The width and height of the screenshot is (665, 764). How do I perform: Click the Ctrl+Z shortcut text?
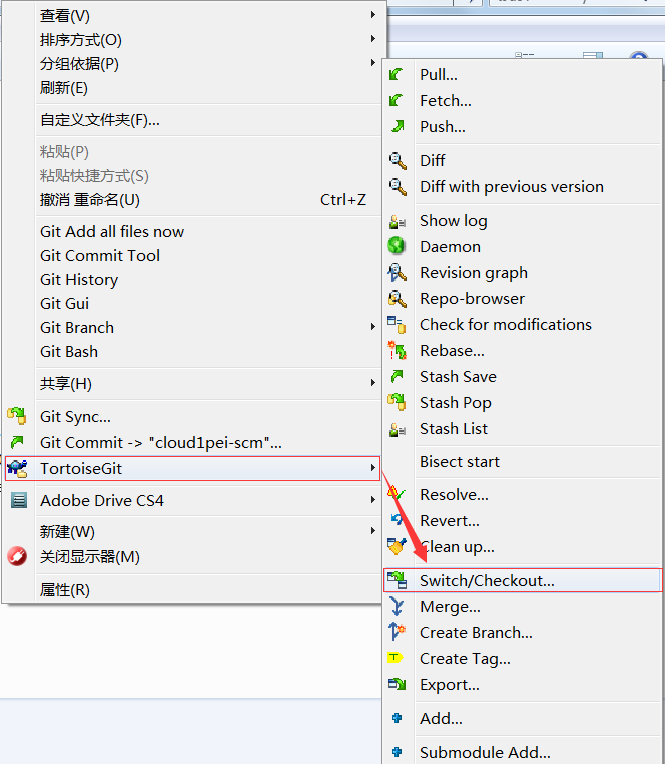pos(342,200)
